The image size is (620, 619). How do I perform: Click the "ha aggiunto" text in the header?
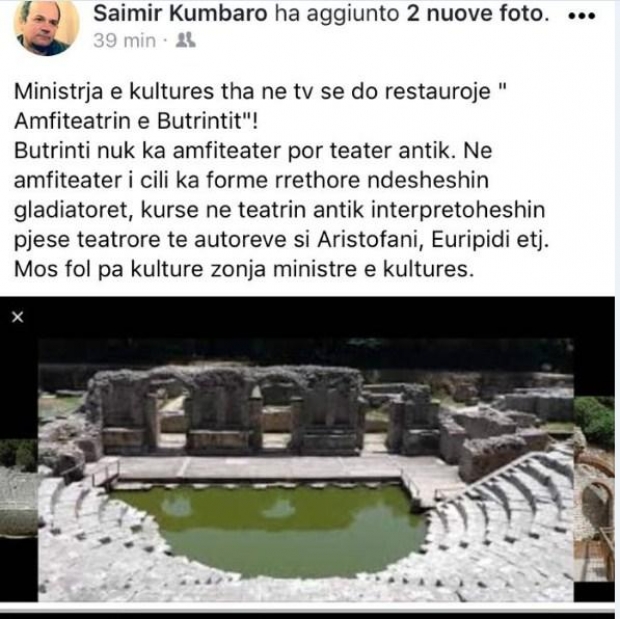337,14
